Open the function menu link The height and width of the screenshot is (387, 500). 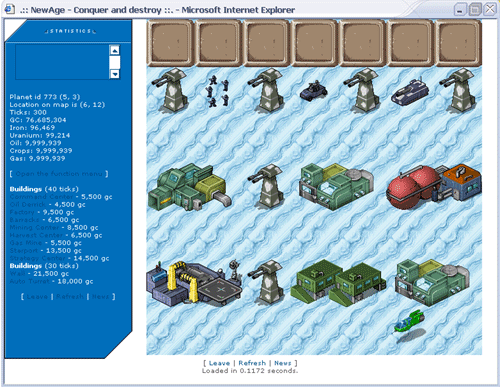tap(59, 174)
